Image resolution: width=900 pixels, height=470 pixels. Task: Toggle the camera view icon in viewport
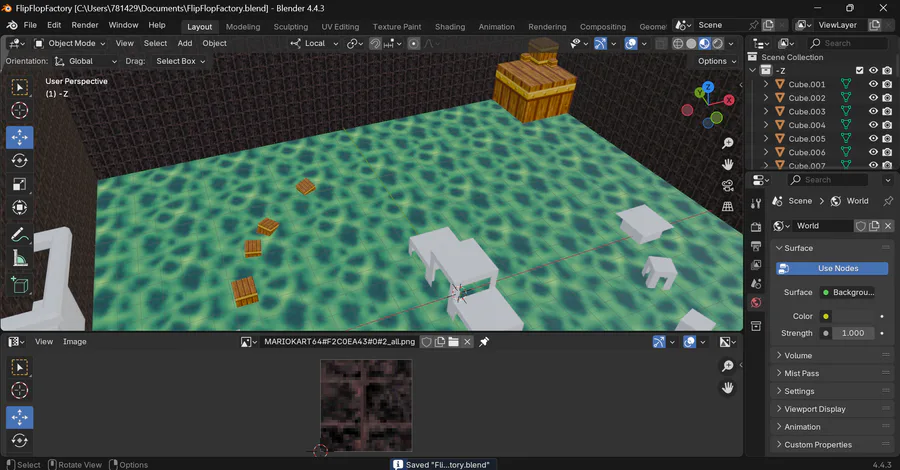728,185
